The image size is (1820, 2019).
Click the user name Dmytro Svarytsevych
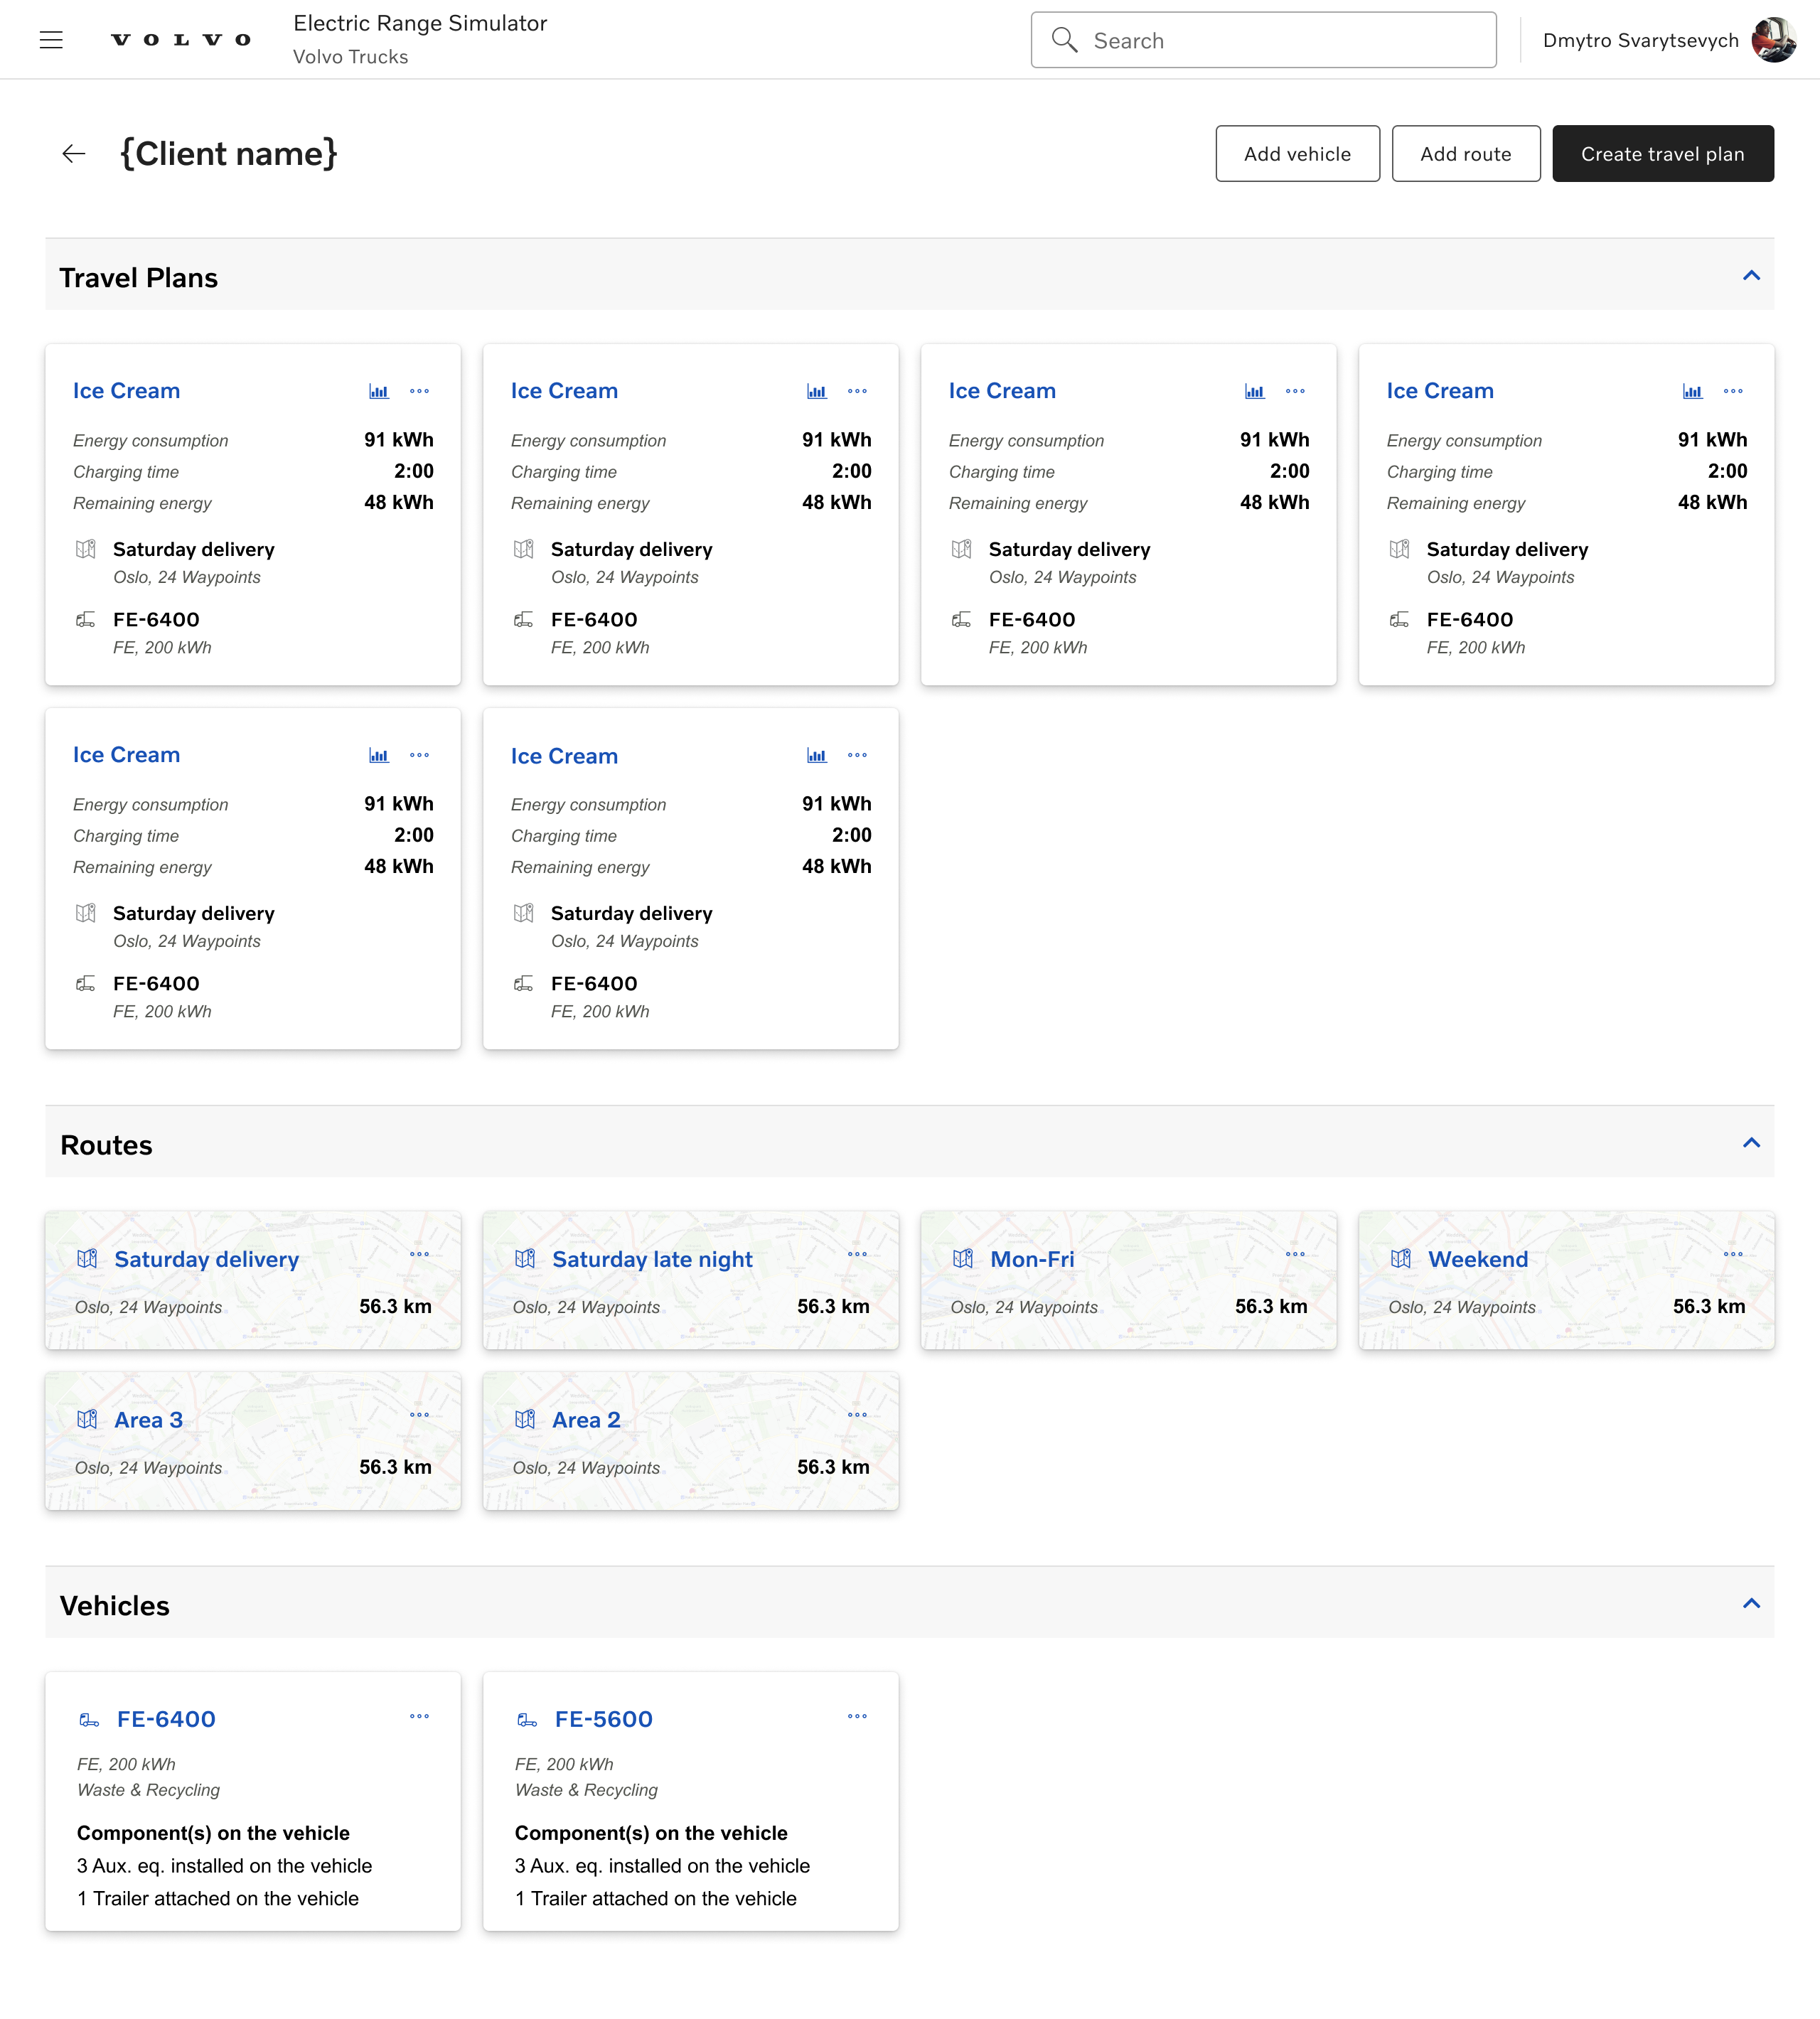(1640, 40)
